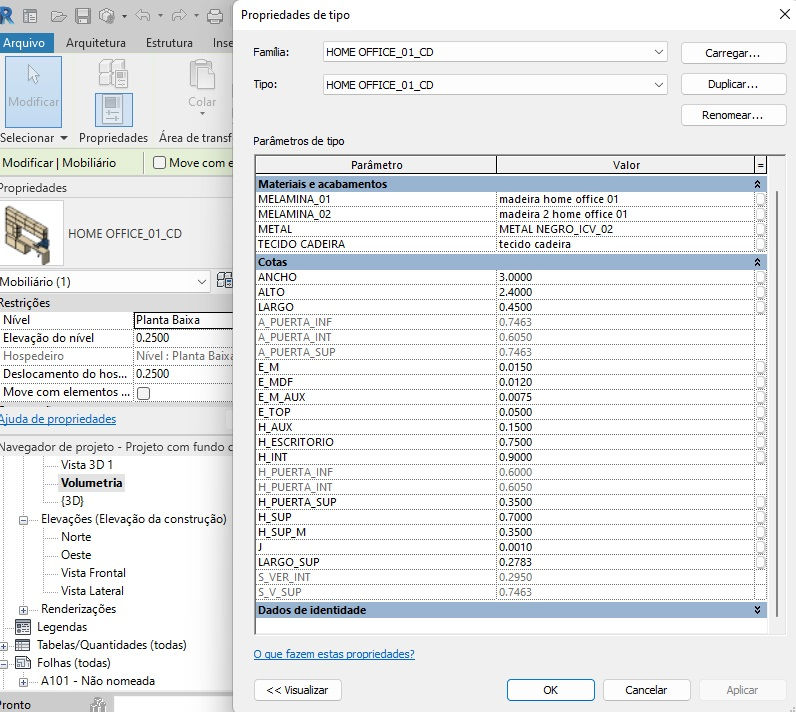
Task: Click the Redo arrow icon
Action: 179,16
